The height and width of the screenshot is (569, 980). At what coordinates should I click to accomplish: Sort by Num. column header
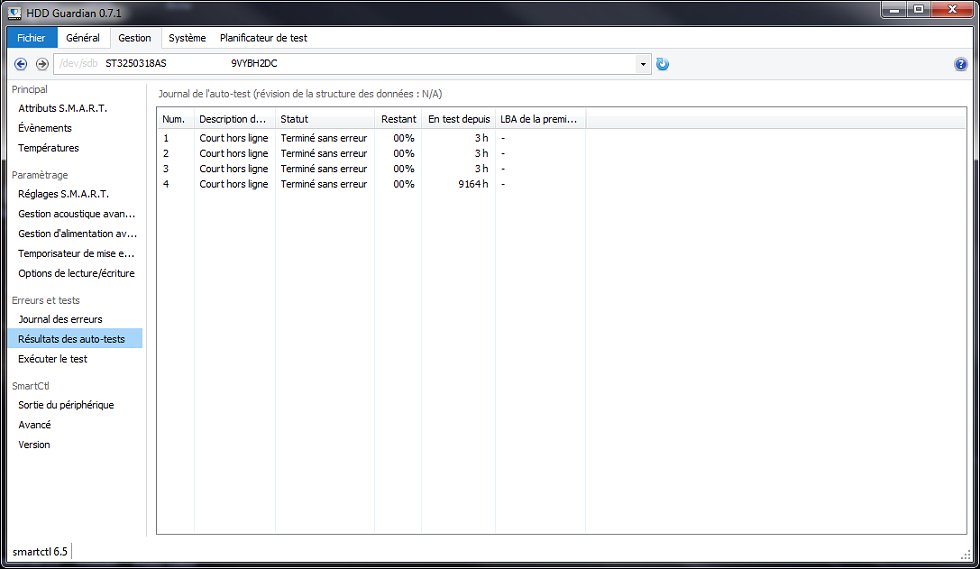click(176, 119)
